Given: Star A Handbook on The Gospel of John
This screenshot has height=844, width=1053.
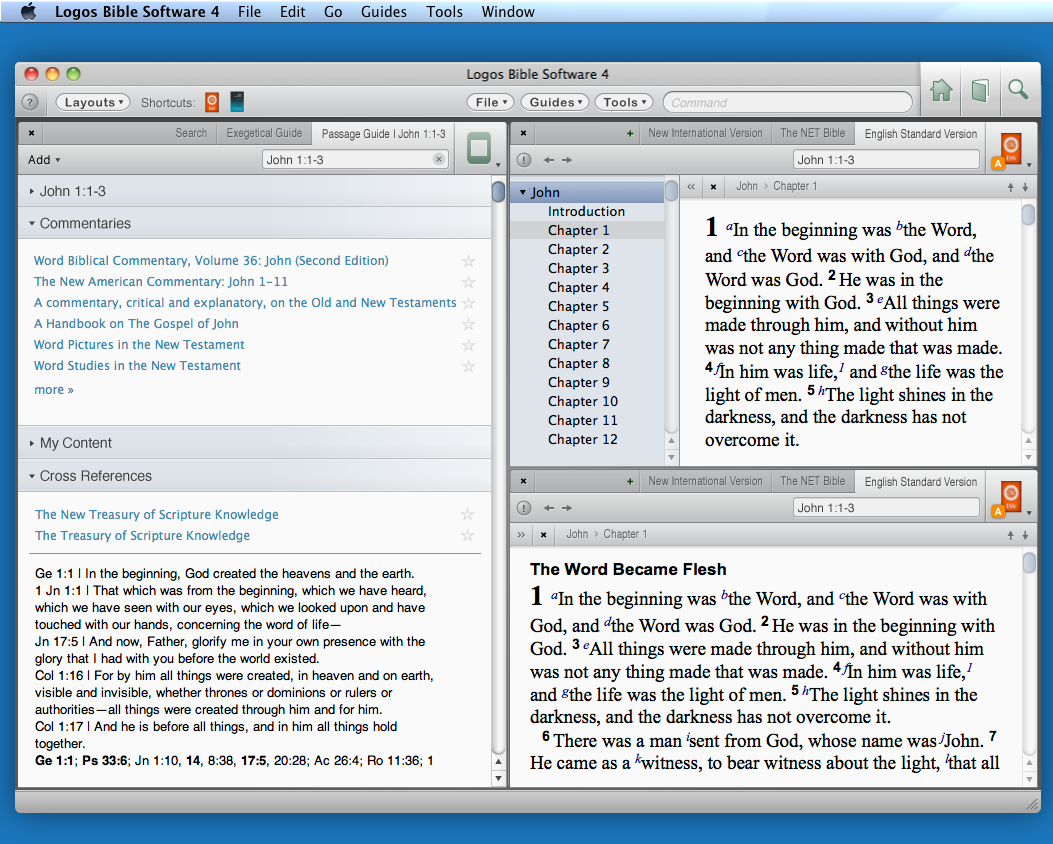Looking at the screenshot, I should tap(468, 324).
